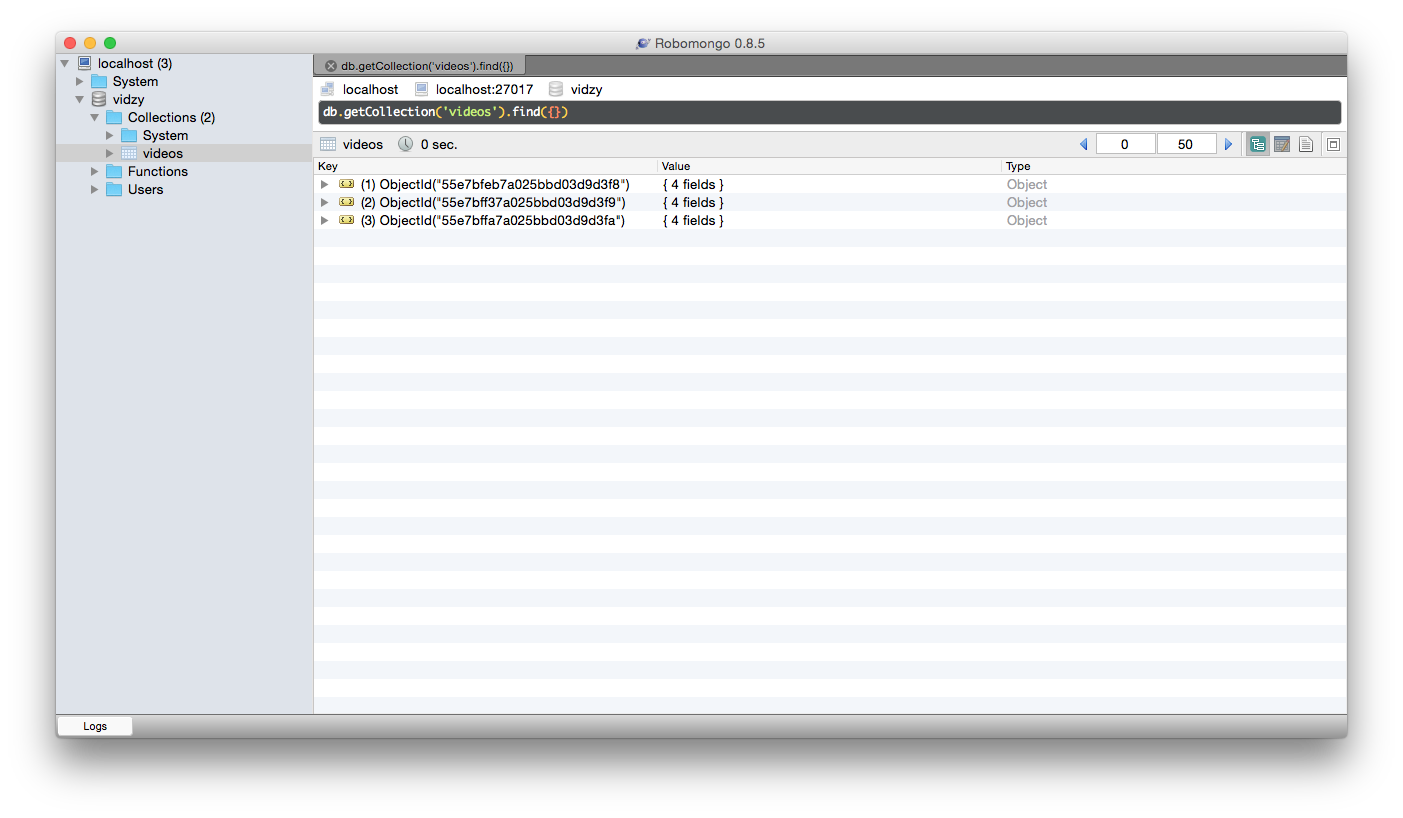Go to the previous page of results
1403x818 pixels.
tap(1083, 144)
